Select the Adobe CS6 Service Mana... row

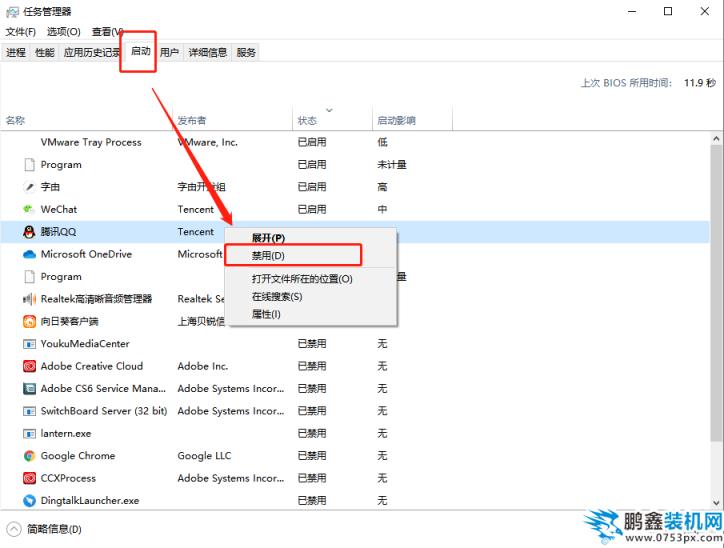(x=355, y=388)
